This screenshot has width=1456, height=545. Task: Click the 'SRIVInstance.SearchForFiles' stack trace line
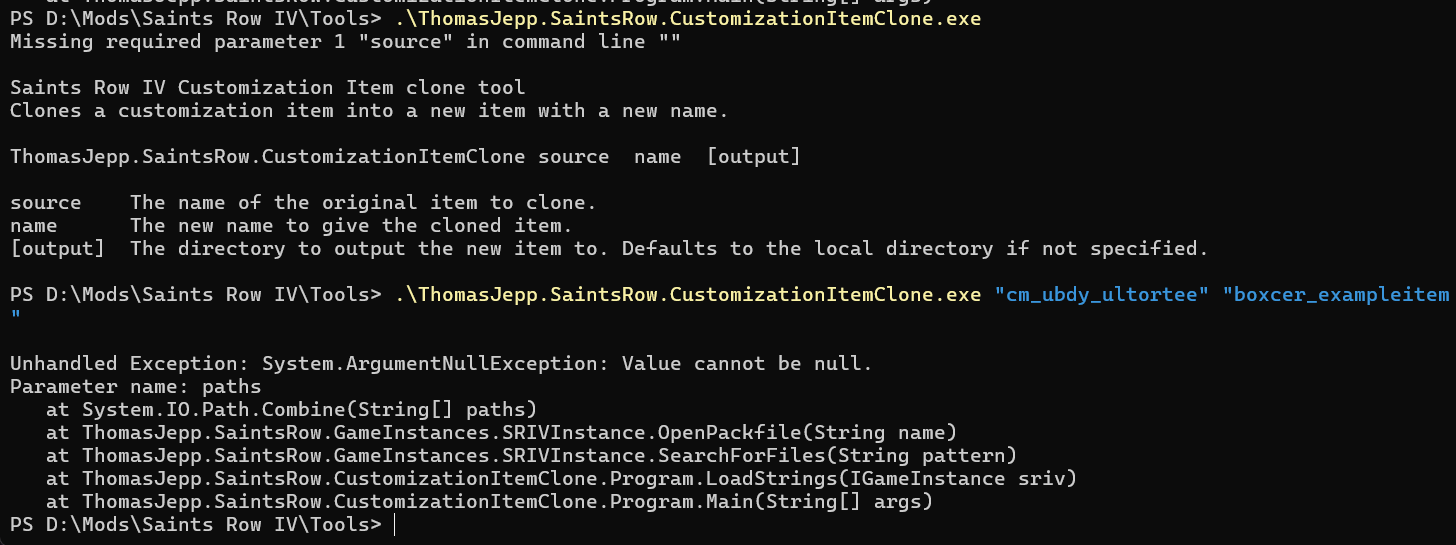pos(531,456)
